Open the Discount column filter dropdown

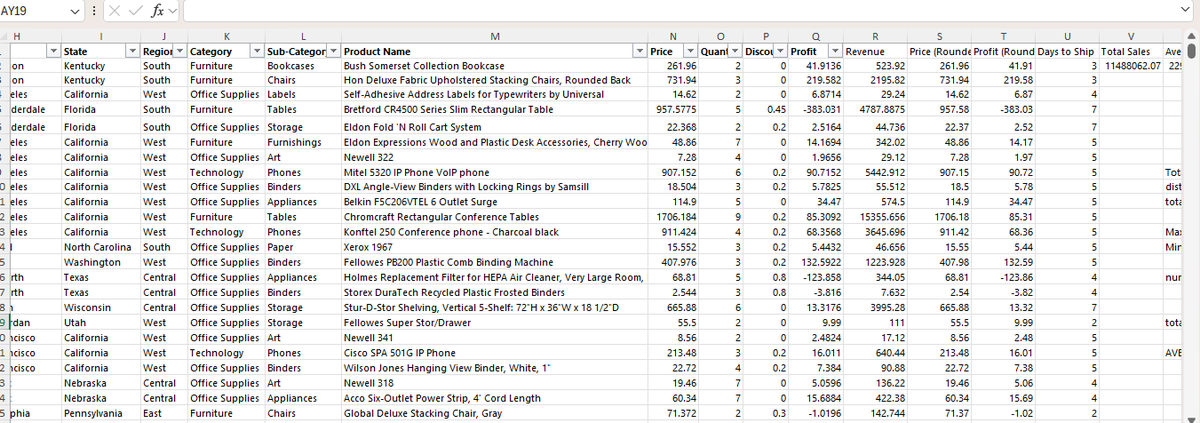tap(781, 51)
